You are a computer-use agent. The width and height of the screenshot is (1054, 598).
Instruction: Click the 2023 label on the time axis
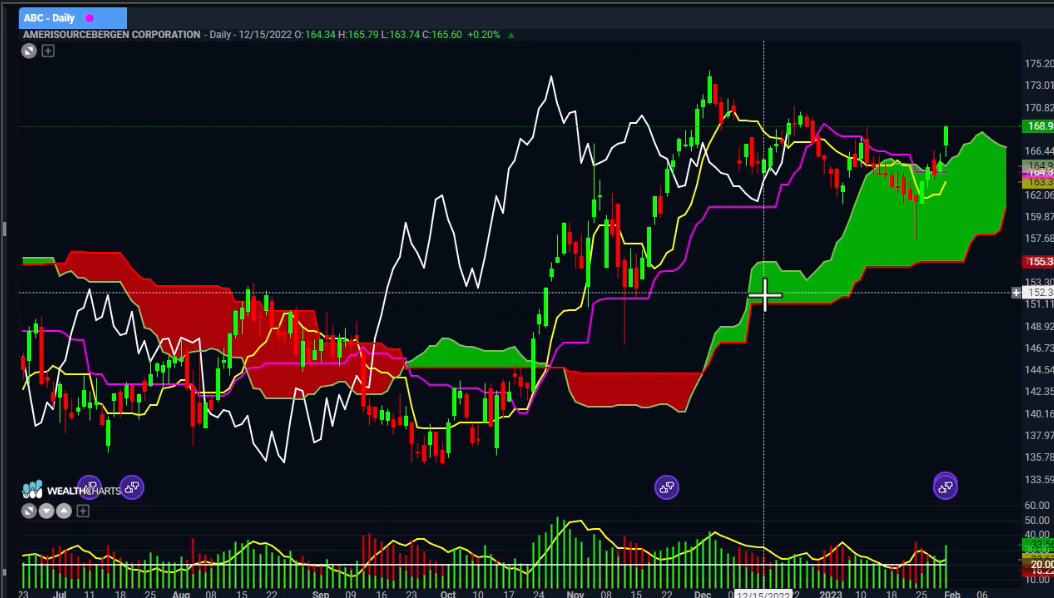830,594
